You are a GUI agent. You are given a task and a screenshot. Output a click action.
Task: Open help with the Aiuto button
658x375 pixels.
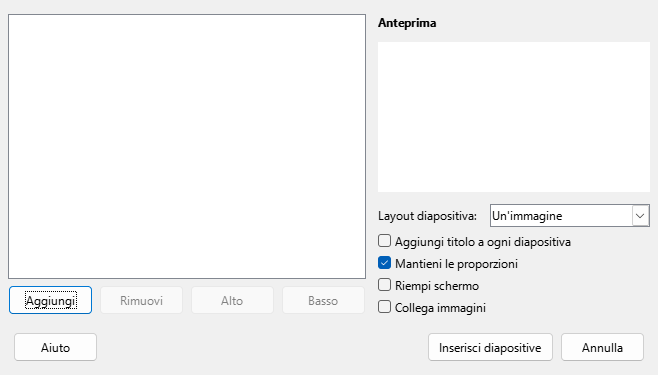click(55, 347)
